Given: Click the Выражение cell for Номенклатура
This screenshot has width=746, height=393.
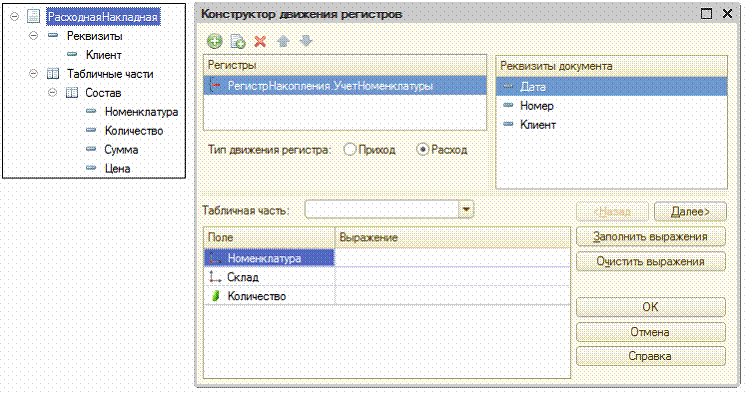Looking at the screenshot, I should point(452,258).
